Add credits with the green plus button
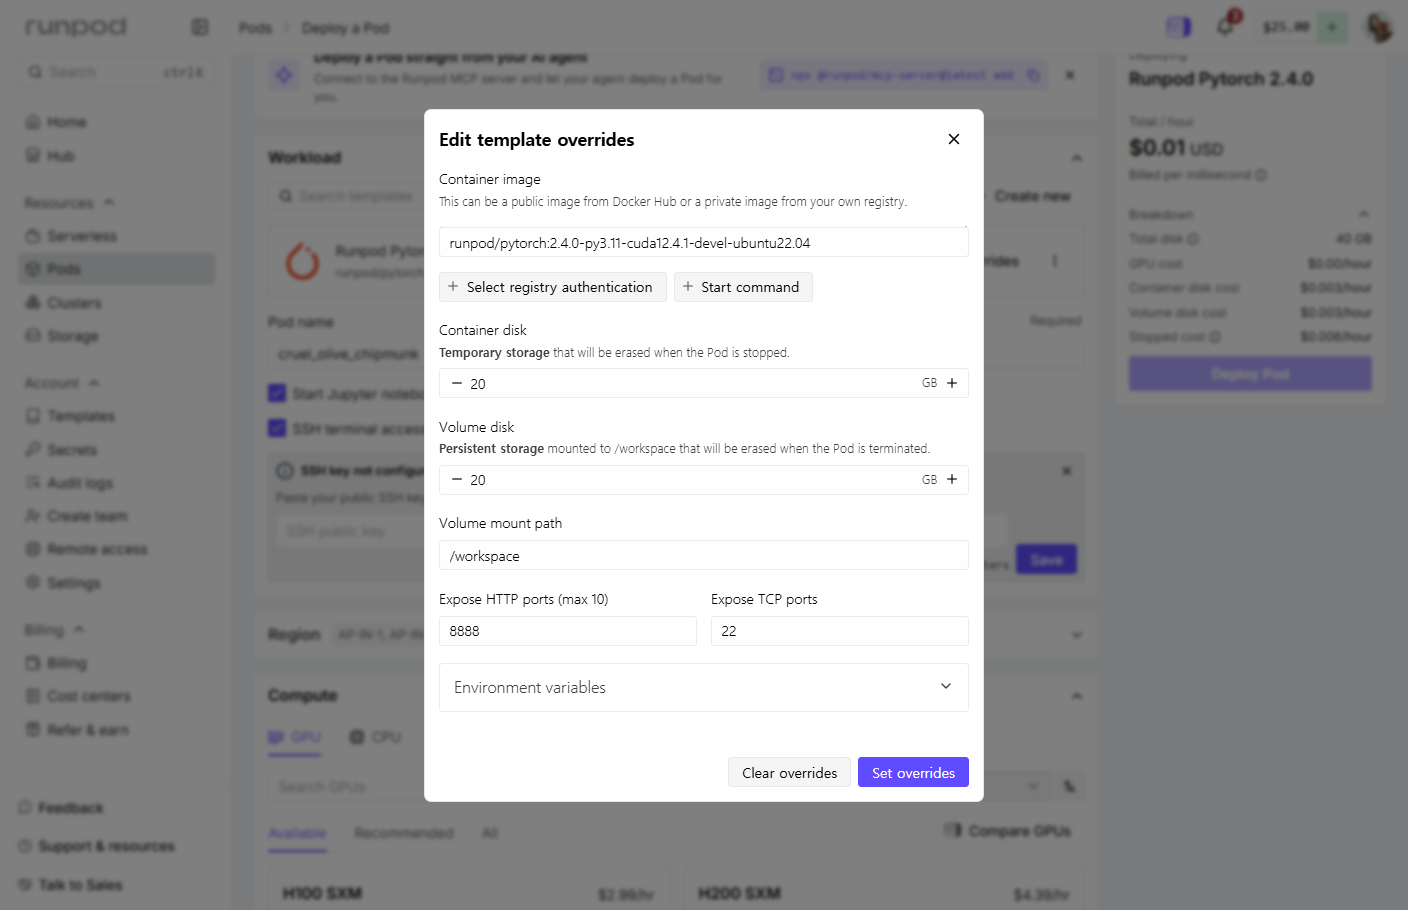The image size is (1408, 910). tap(1332, 27)
